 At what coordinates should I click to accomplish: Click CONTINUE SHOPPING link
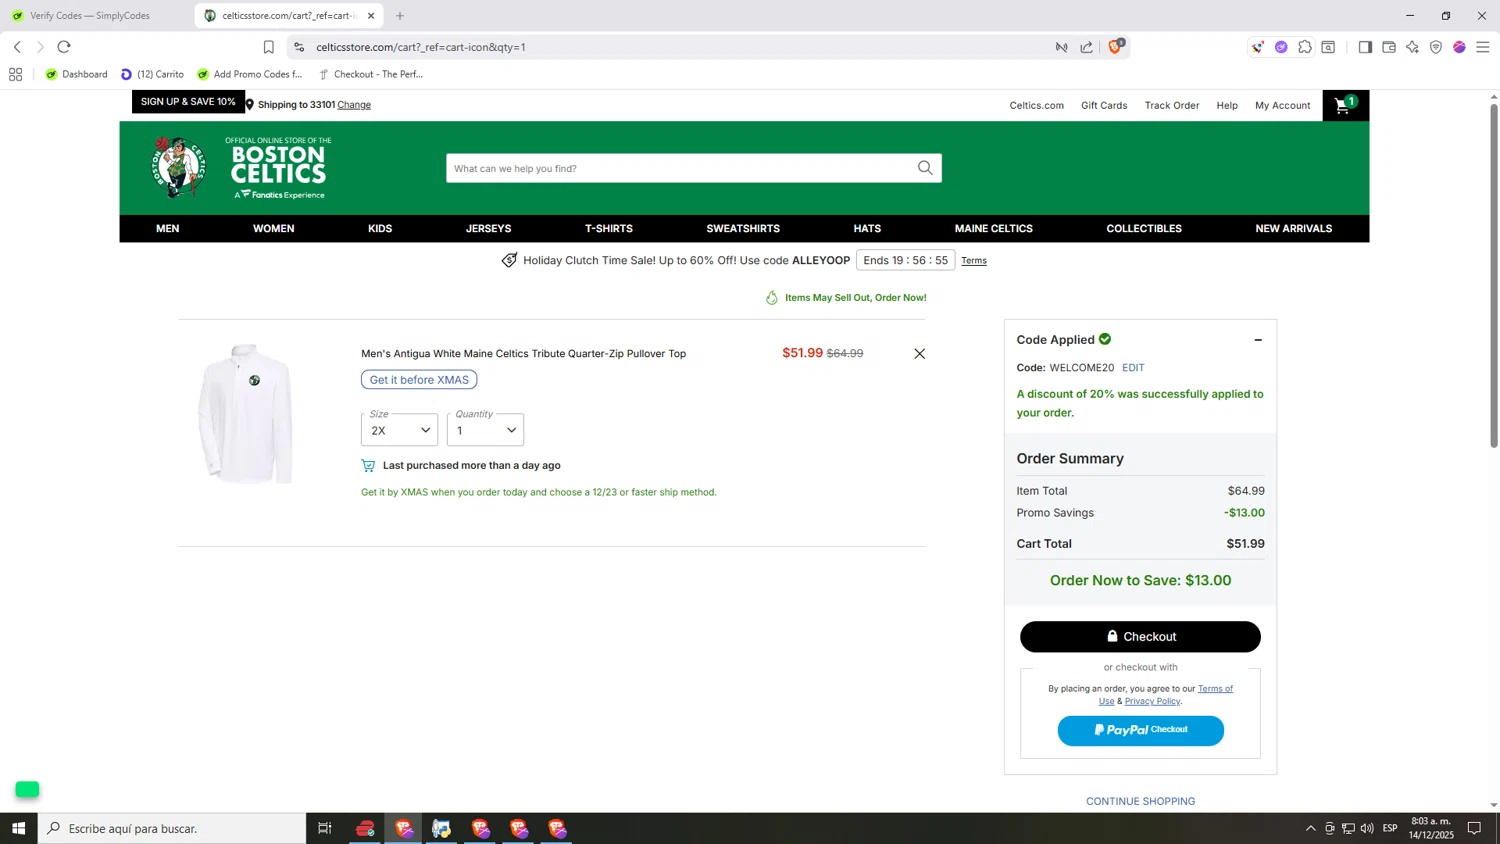click(x=1140, y=801)
